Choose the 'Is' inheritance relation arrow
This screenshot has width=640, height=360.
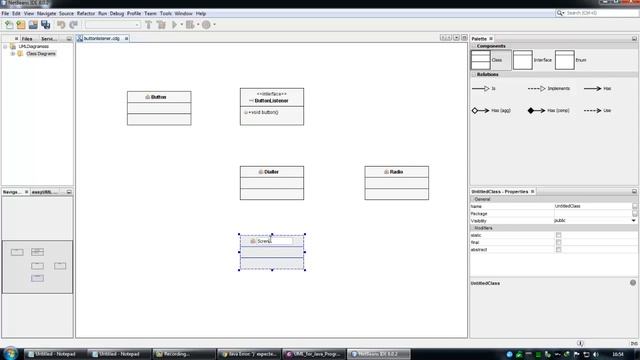point(484,89)
